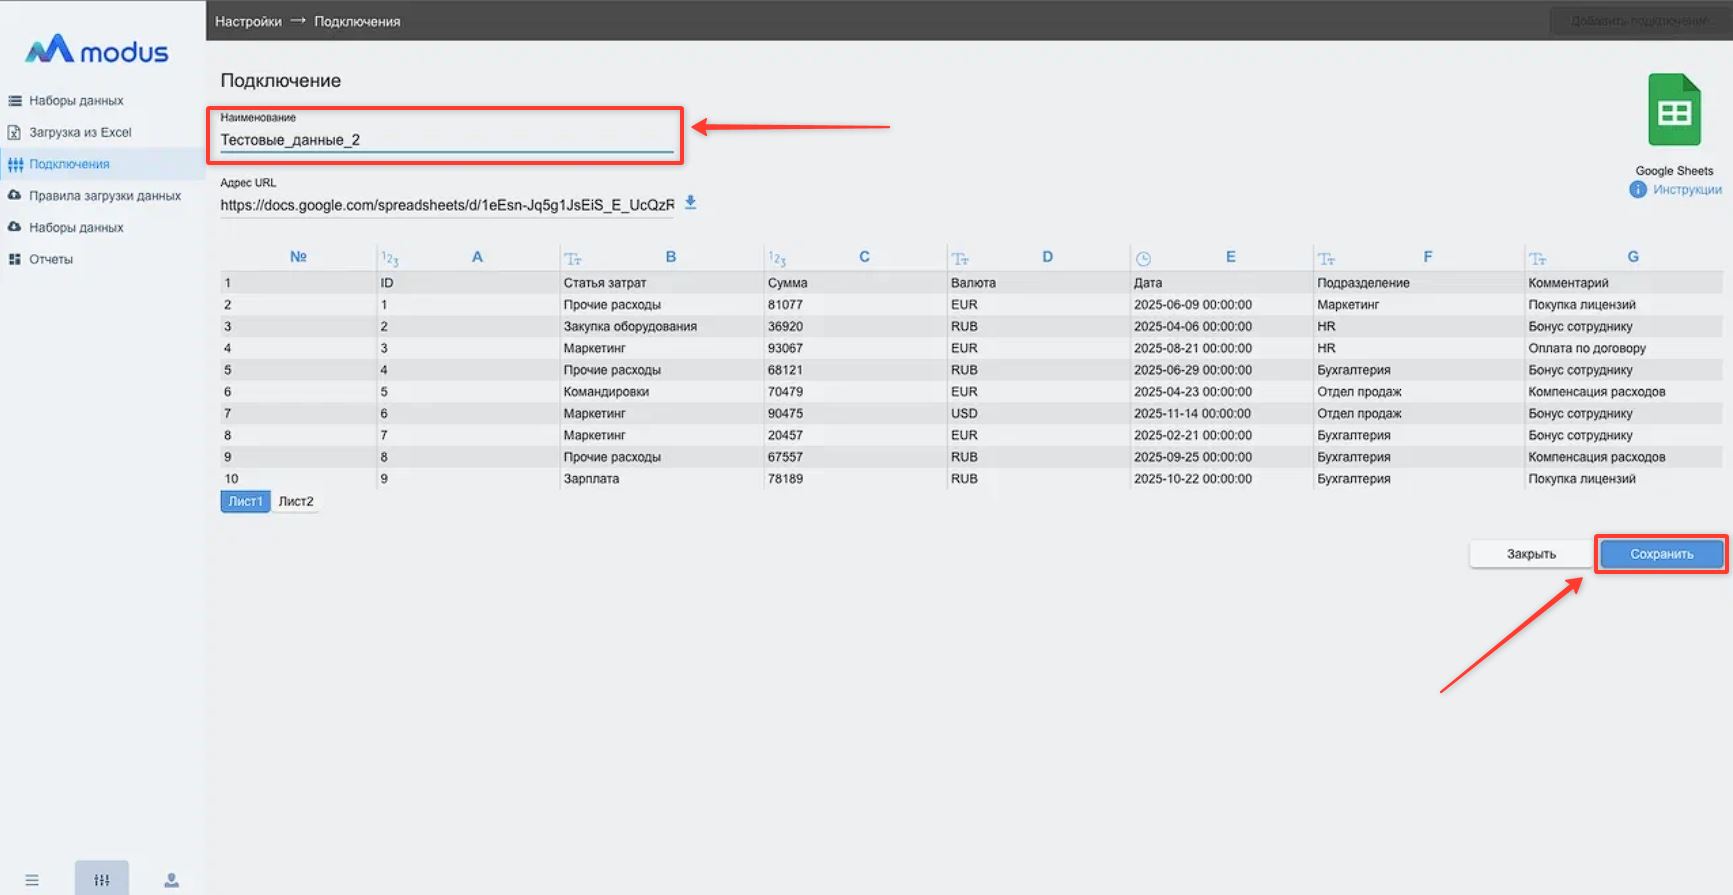Open Правила загрузки данных menu item
Viewport: 1733px width, 895px height.
(x=104, y=196)
